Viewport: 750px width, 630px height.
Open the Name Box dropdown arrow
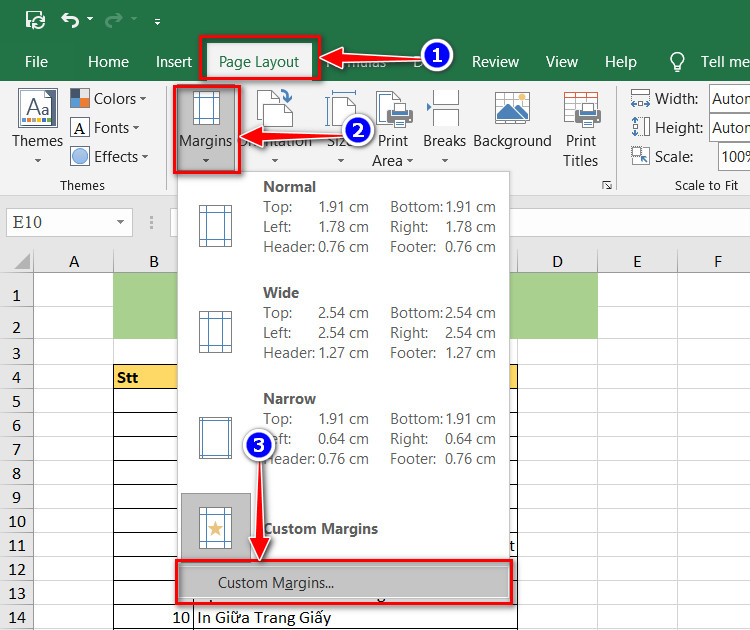[x=121, y=222]
